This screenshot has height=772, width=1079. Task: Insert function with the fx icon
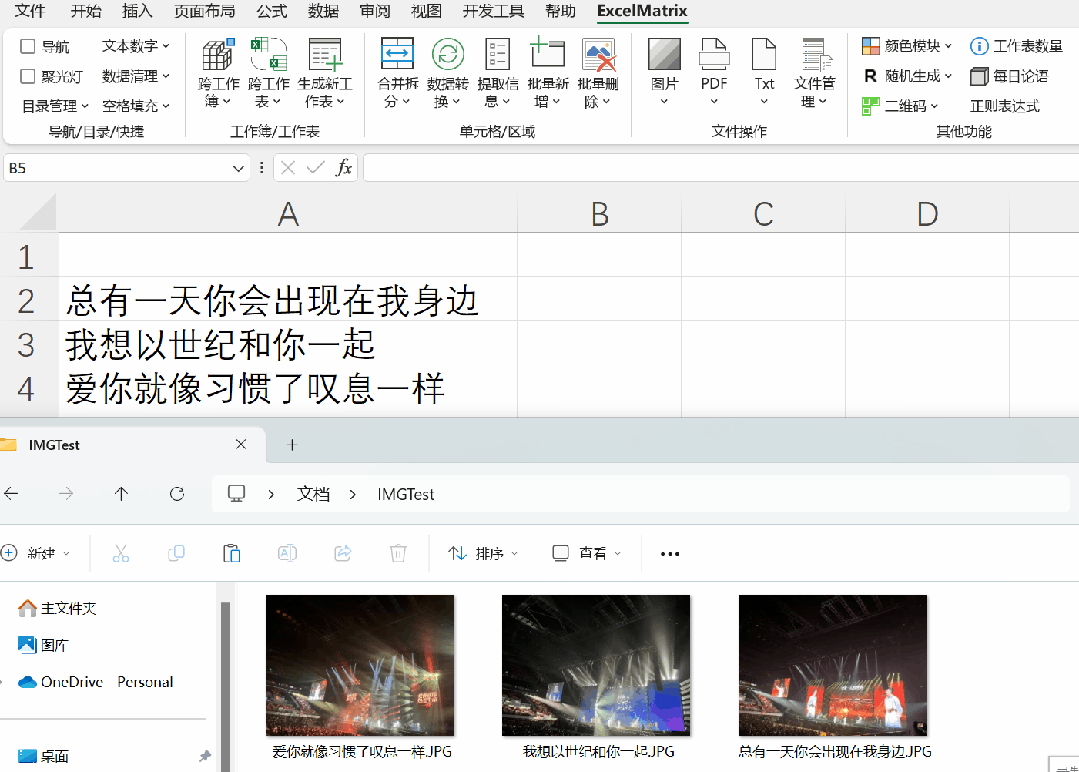tap(343, 167)
